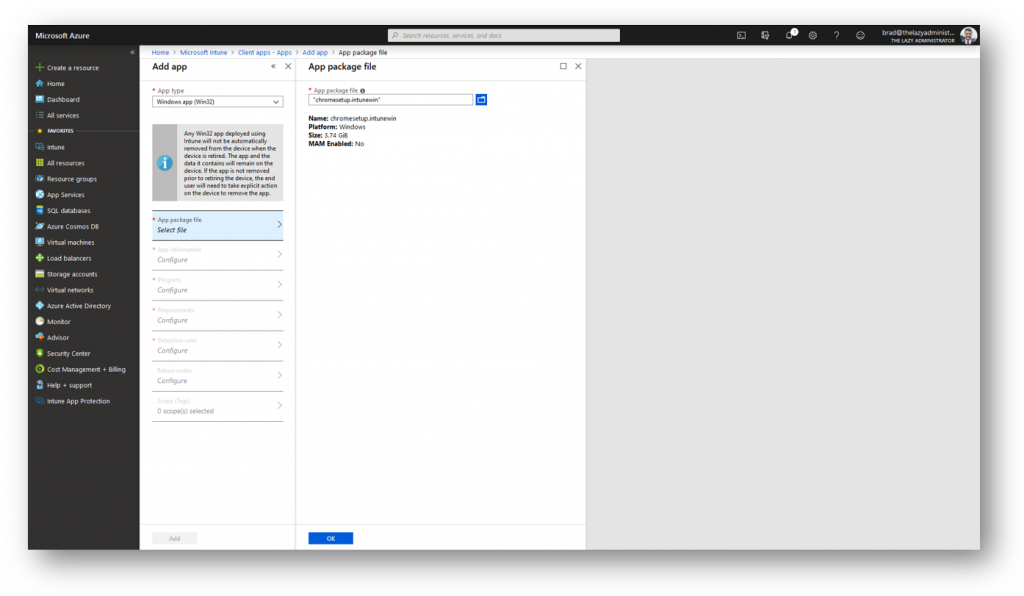Open Help + support in sidebar
This screenshot has height=596, width=1024.
(x=63, y=385)
